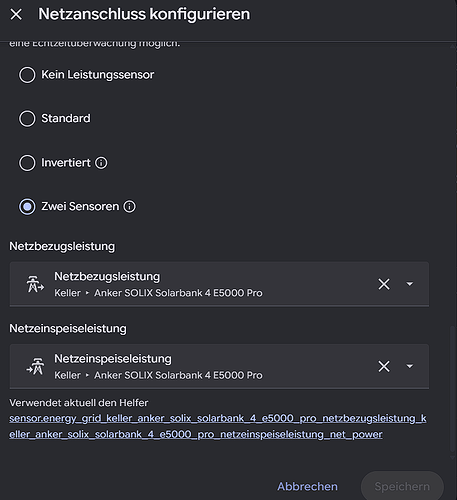Close the Netzanschluss konfigurieren dialog
The width and height of the screenshot is (457, 500).
tap(16, 14)
